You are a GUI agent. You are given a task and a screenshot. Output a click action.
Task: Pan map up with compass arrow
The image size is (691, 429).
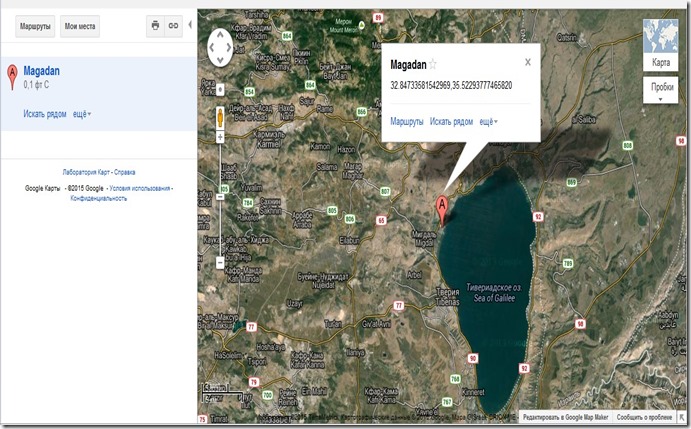pos(220,36)
